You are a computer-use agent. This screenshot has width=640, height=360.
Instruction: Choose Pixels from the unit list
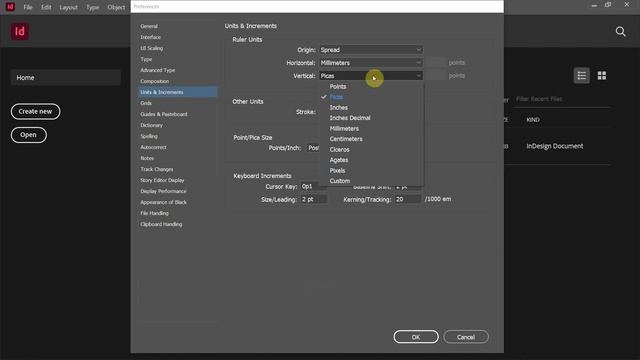click(338, 171)
